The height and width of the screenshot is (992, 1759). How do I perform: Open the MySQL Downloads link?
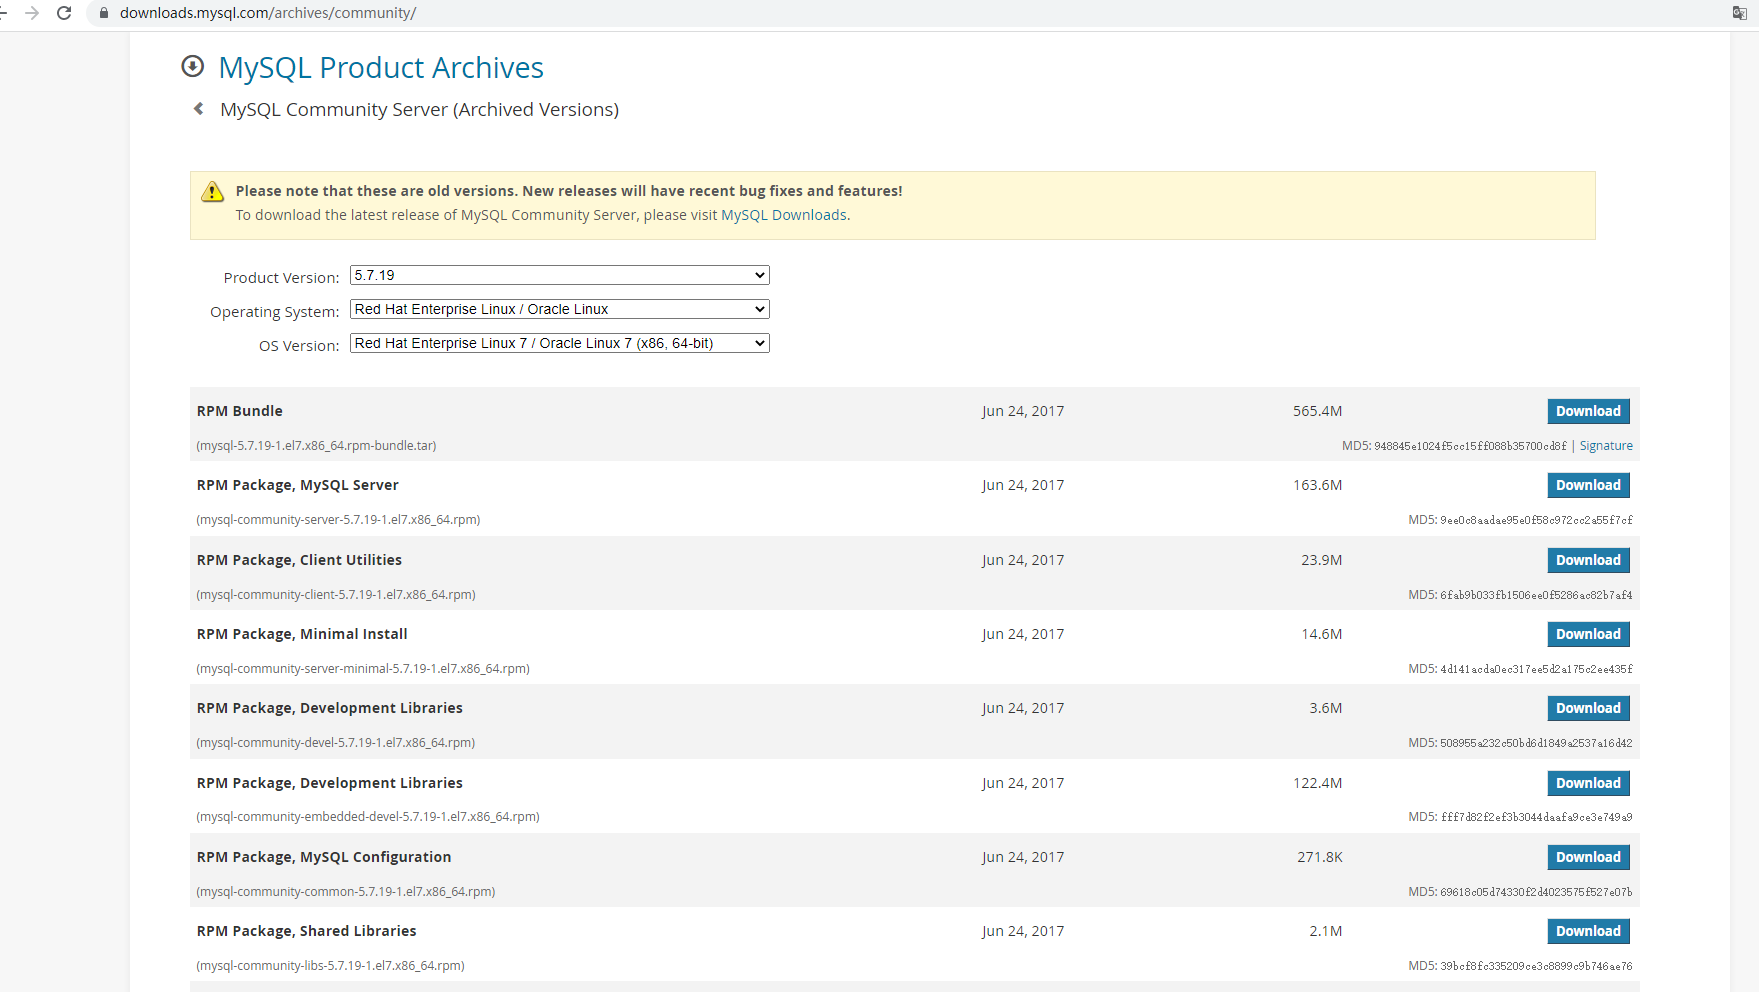click(784, 215)
